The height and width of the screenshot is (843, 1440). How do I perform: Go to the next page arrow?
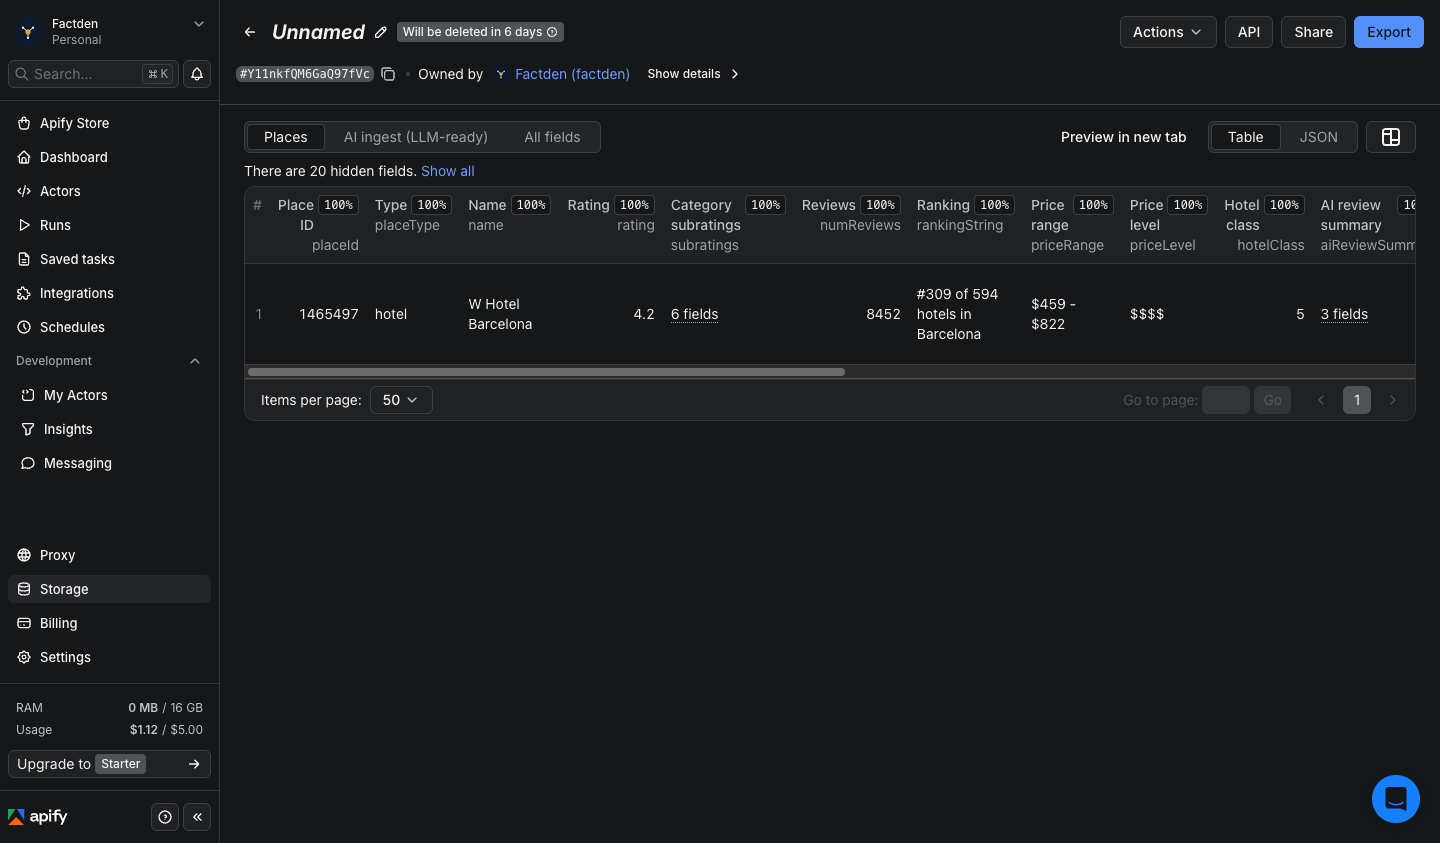pyautogui.click(x=1393, y=400)
